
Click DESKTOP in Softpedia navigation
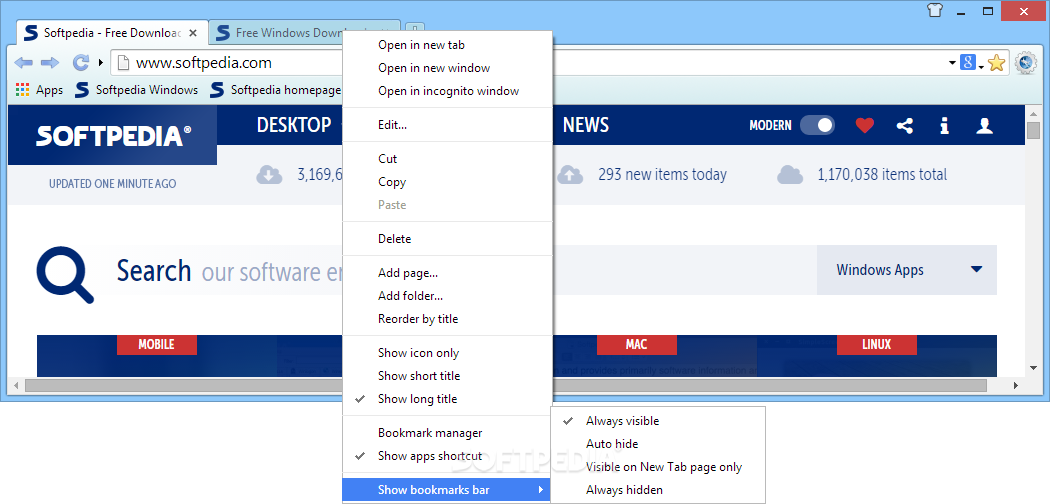pos(294,124)
